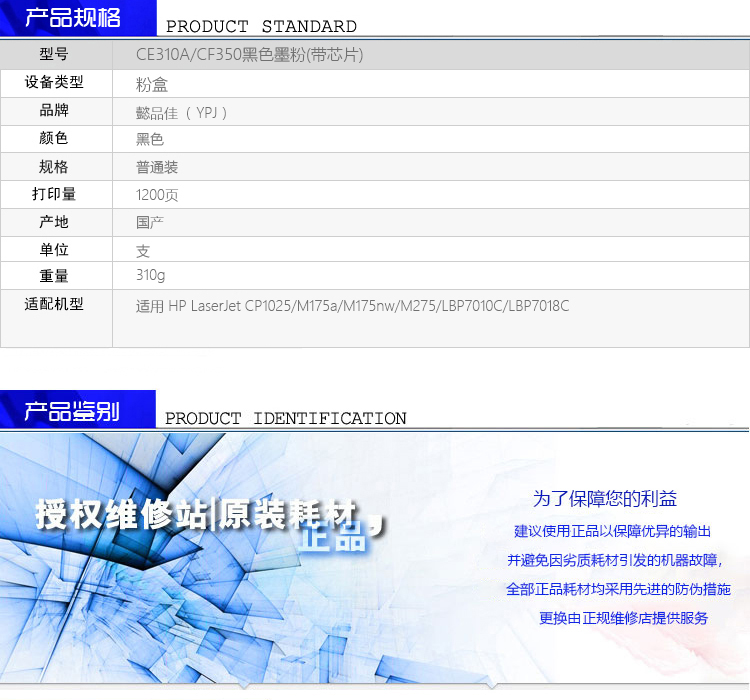Select the 产地 label cell
The width and height of the screenshot is (750, 700).
pyautogui.click(x=56, y=222)
